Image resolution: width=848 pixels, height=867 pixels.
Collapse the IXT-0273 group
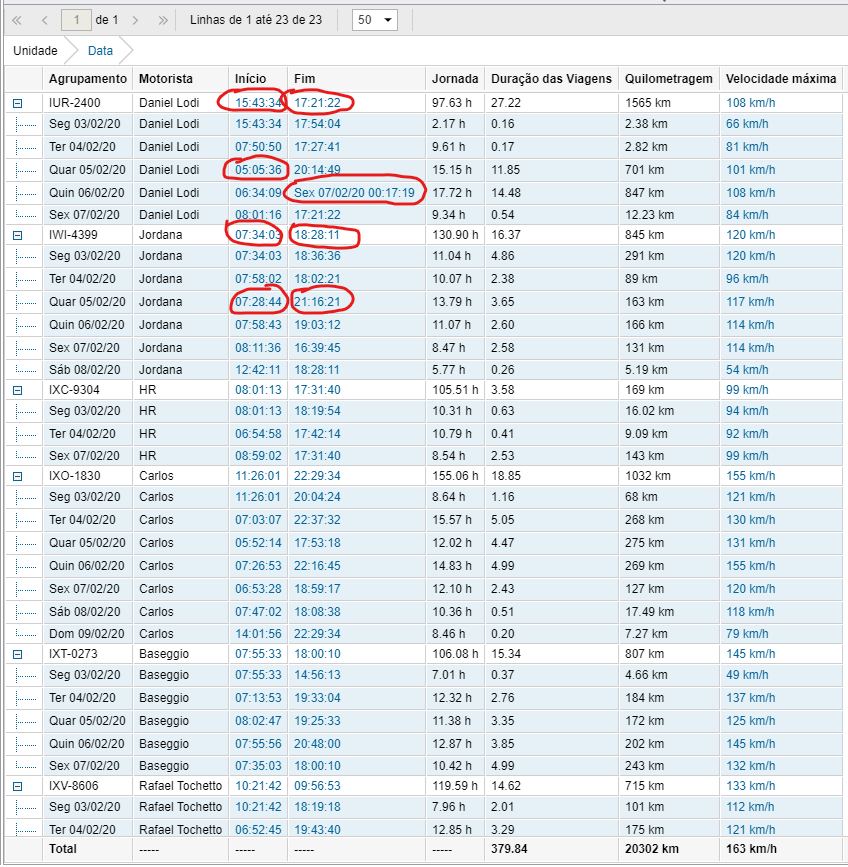tap(17, 654)
